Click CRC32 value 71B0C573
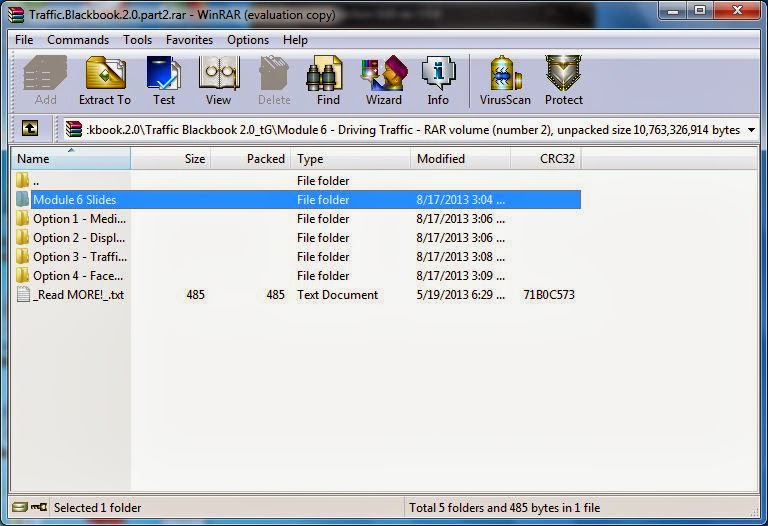The height and width of the screenshot is (526, 768). click(549, 295)
